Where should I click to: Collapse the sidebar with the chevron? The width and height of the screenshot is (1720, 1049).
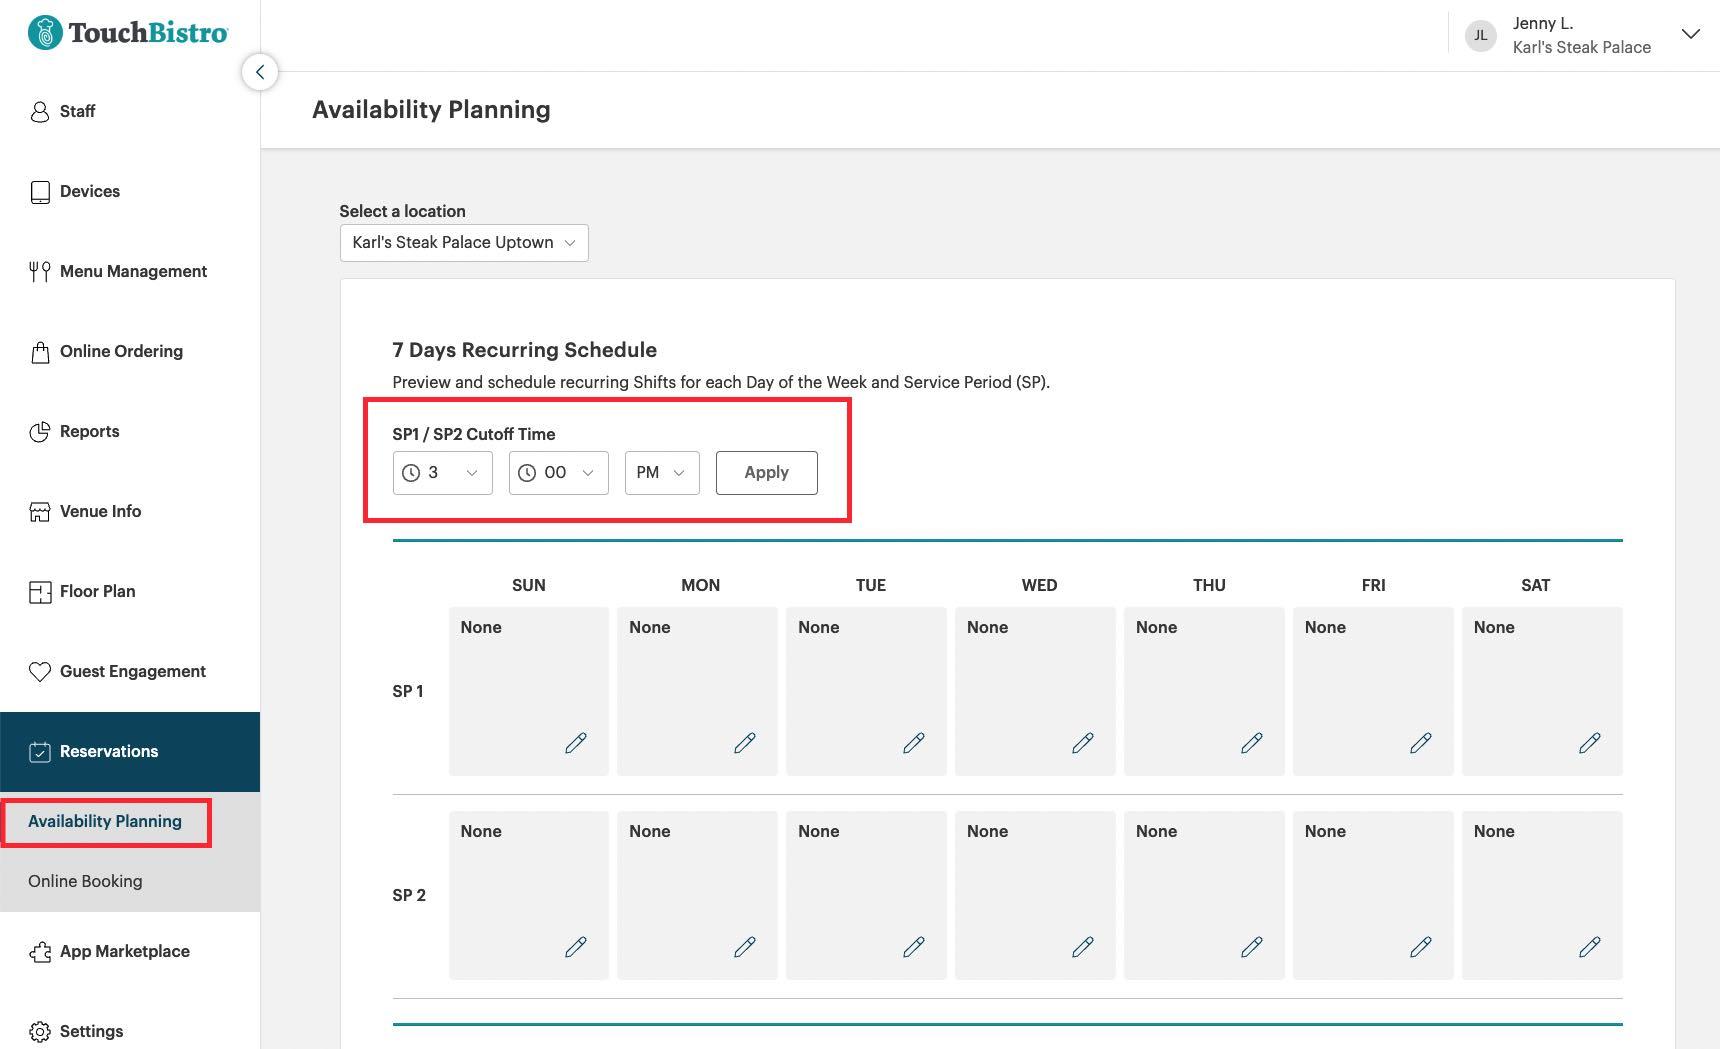tap(260, 71)
